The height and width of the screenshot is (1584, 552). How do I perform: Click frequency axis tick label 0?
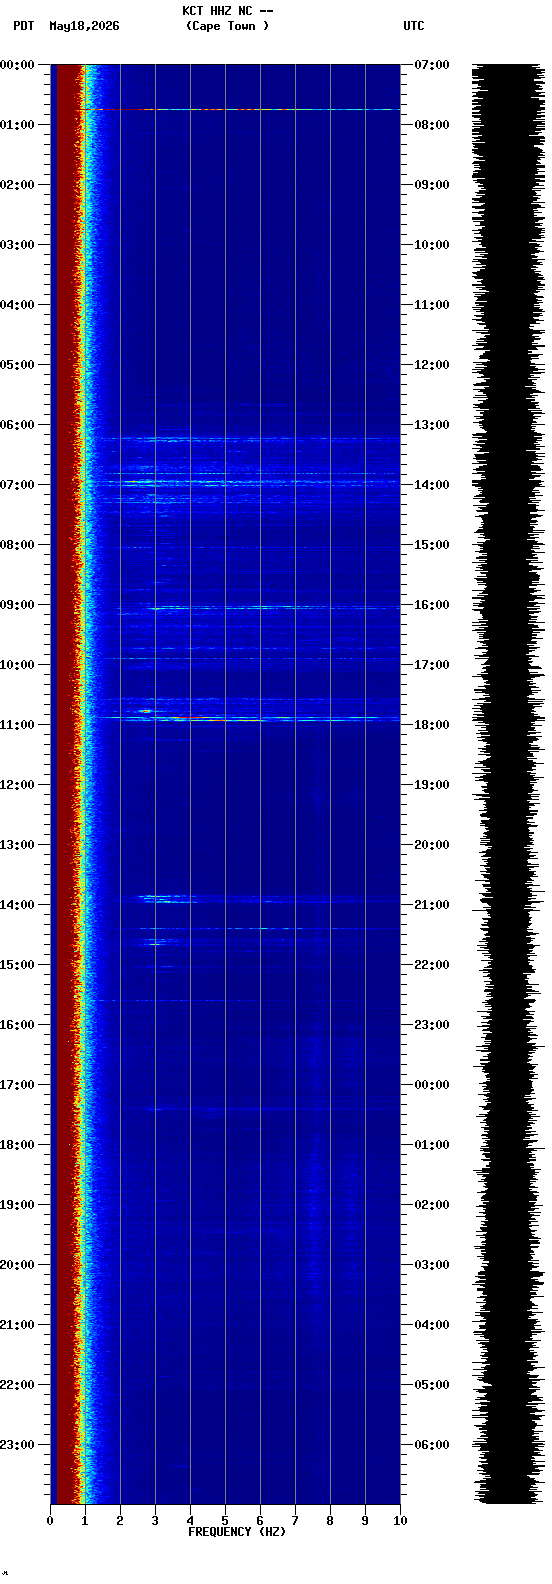tap(50, 1521)
